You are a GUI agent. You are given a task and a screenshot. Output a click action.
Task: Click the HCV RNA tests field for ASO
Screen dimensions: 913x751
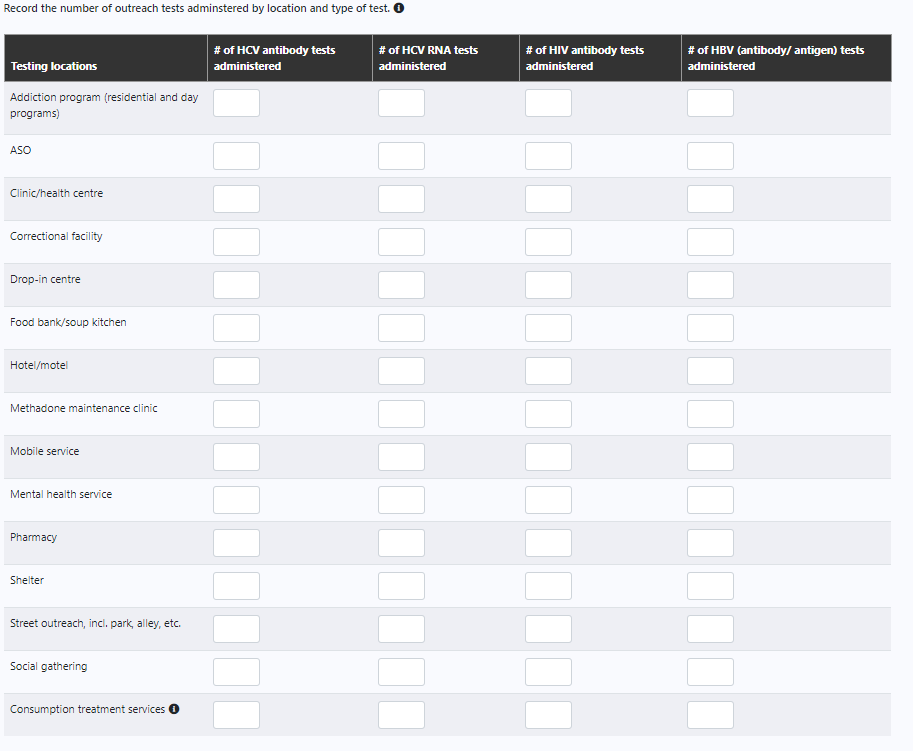point(401,155)
